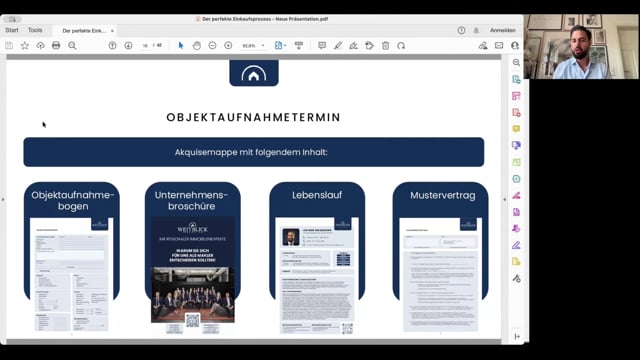Collapse the right tools pane arrow

[x=505, y=200]
